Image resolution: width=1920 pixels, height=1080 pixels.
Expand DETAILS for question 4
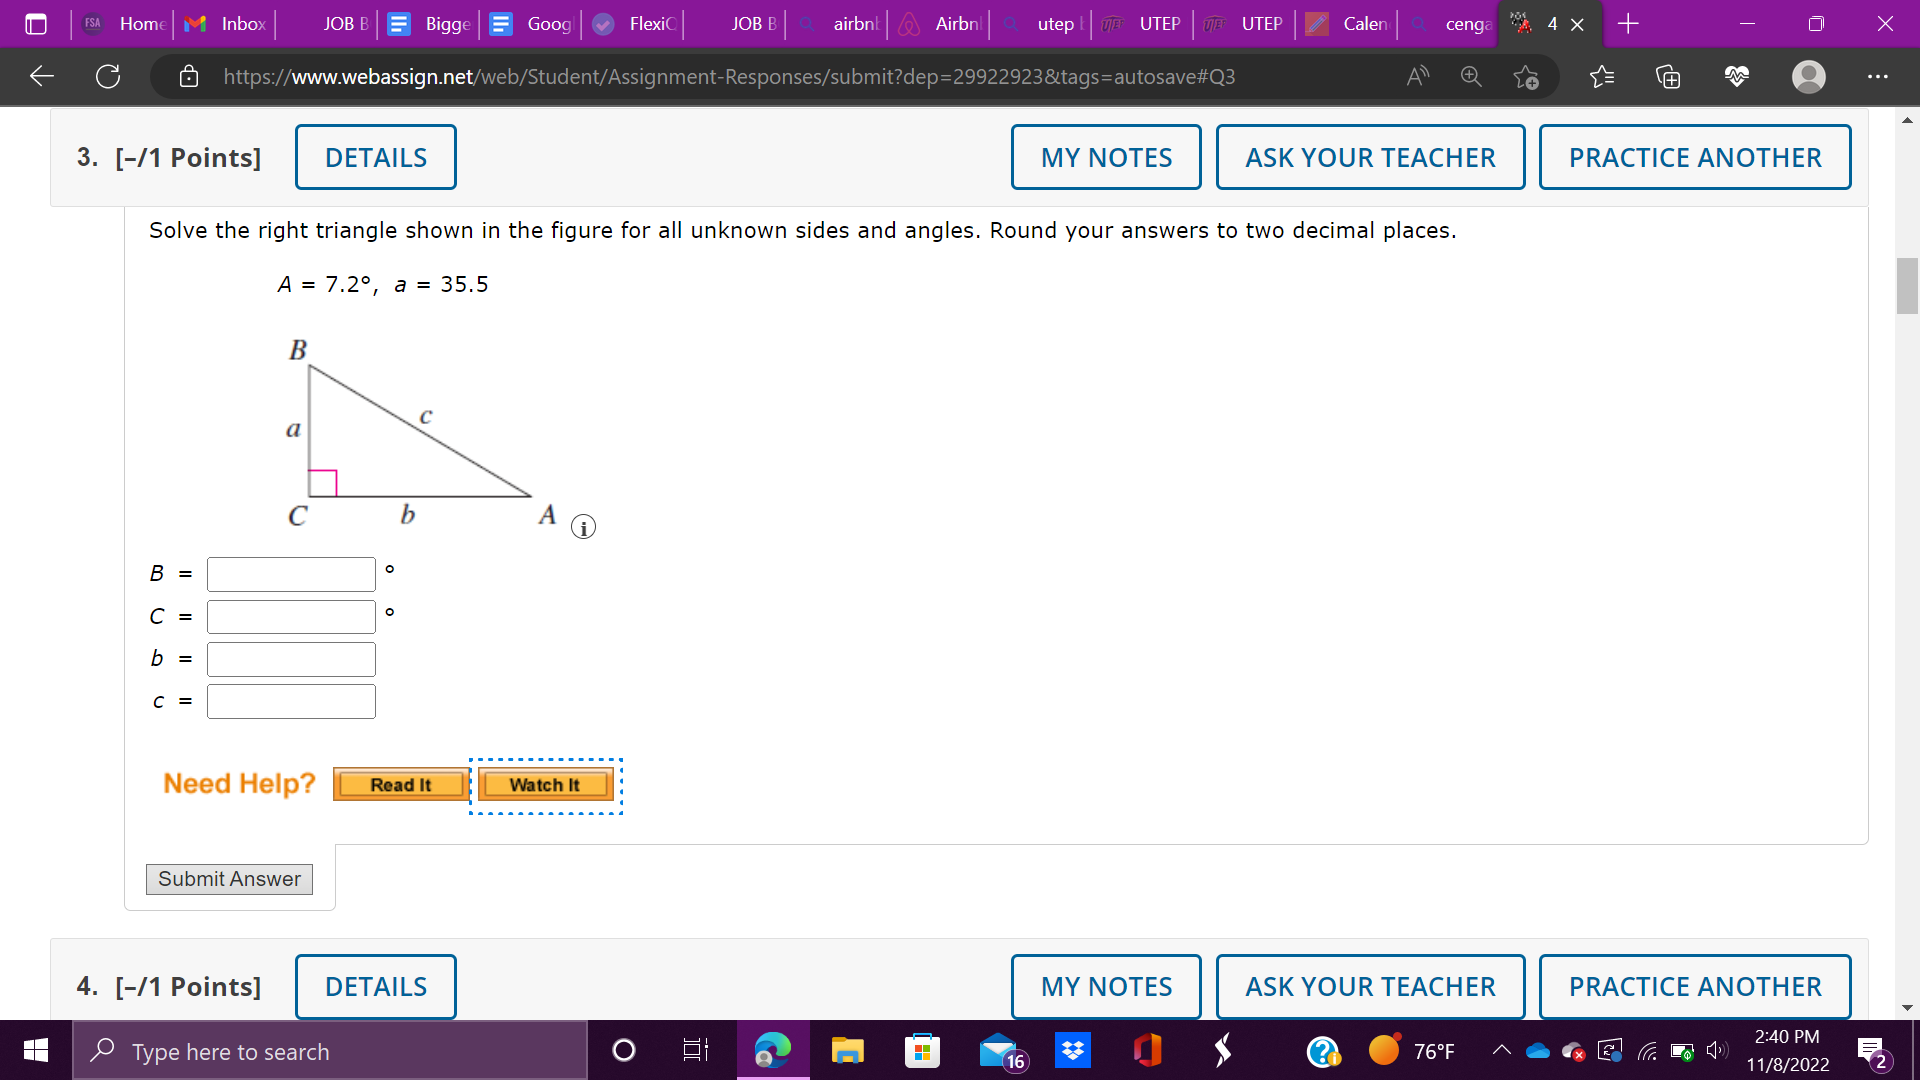(376, 986)
